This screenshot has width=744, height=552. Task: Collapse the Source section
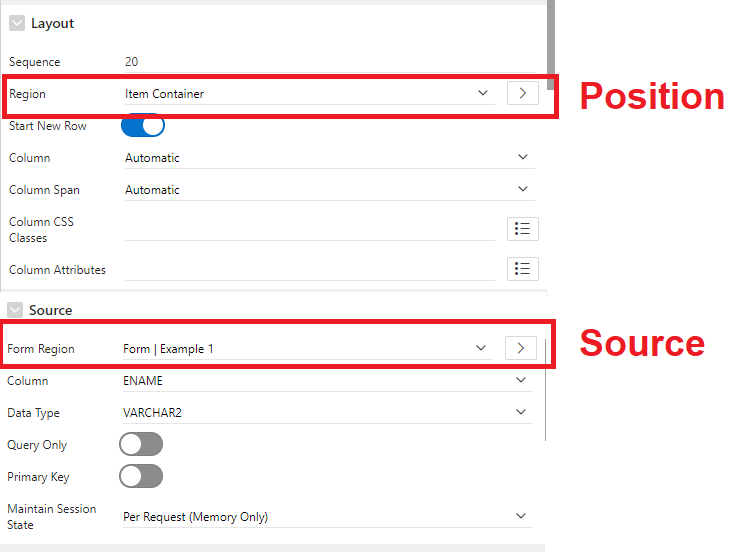[15, 310]
